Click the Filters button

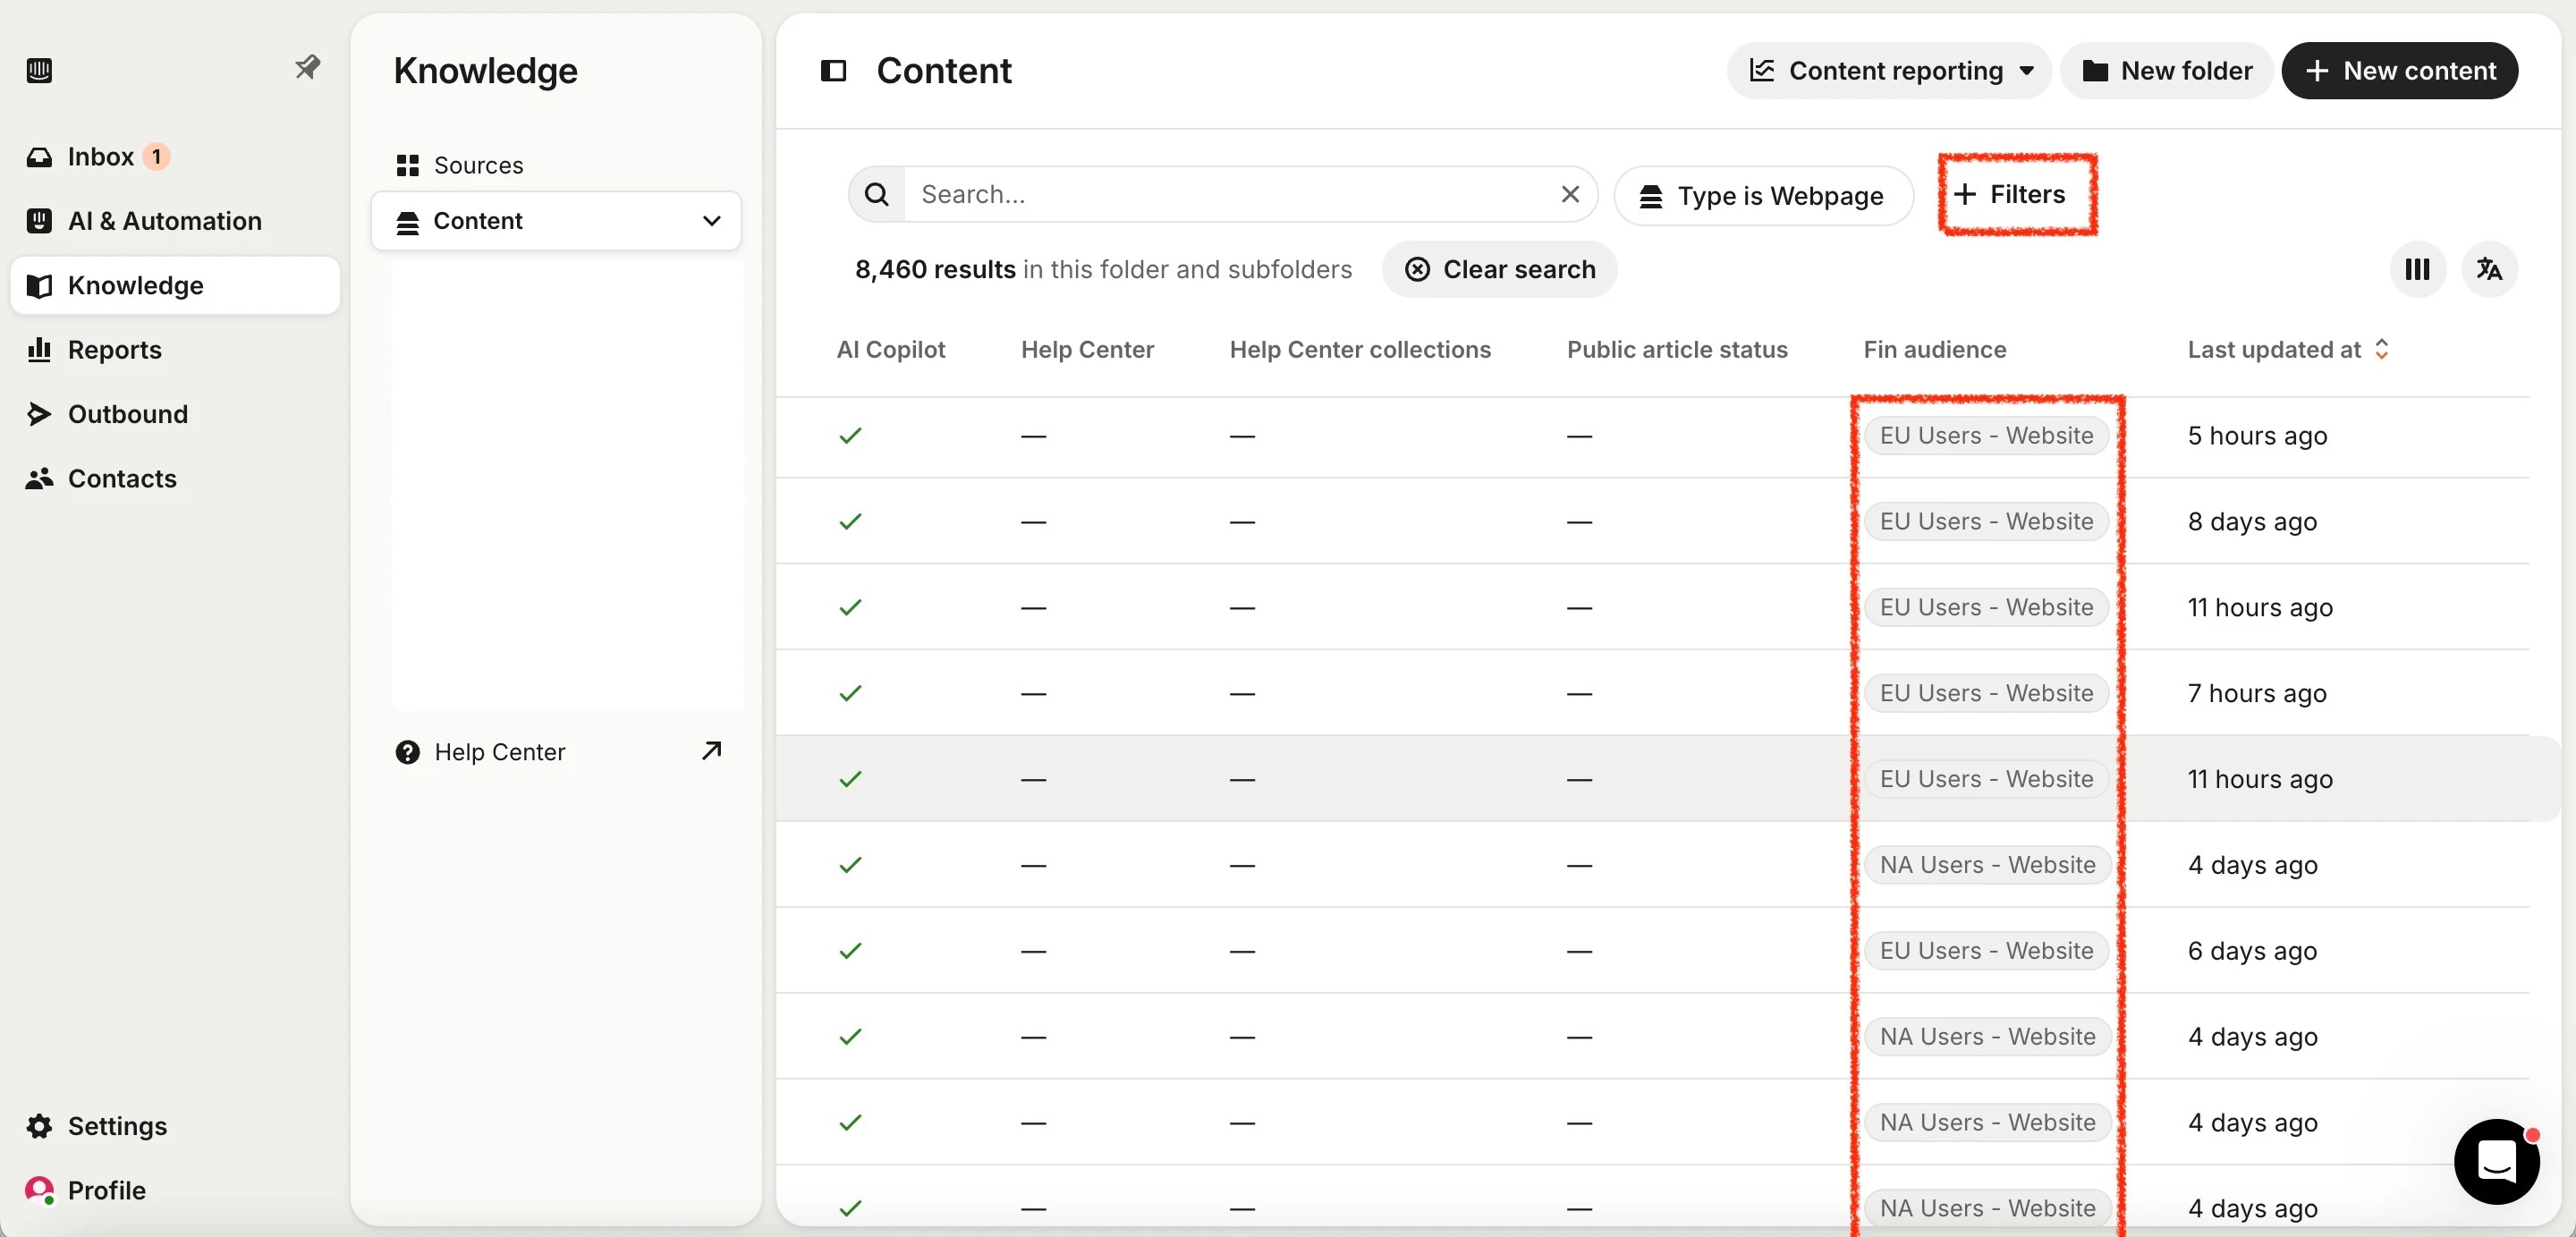2010,194
